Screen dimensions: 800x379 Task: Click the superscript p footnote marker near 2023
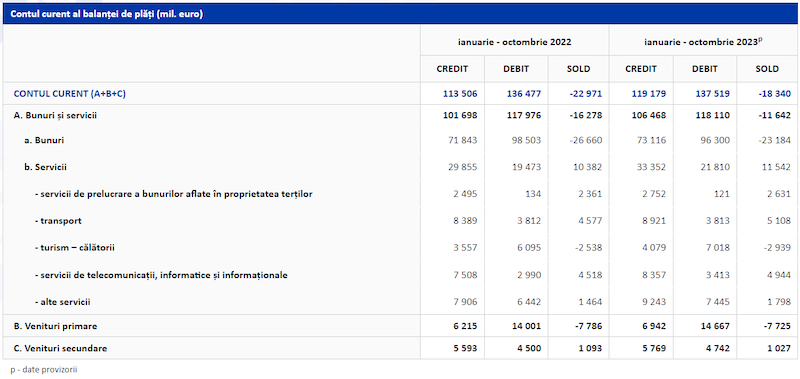[x=760, y=40]
